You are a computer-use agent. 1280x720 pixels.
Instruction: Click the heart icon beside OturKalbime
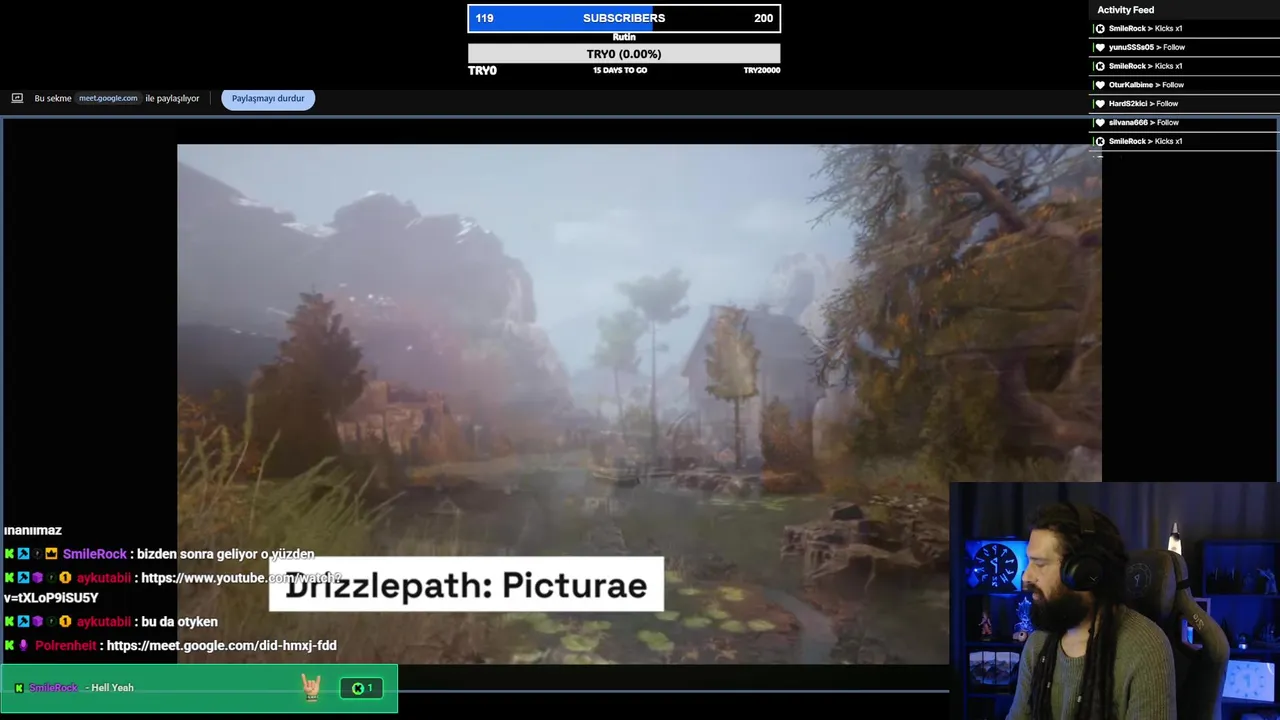coord(1100,85)
